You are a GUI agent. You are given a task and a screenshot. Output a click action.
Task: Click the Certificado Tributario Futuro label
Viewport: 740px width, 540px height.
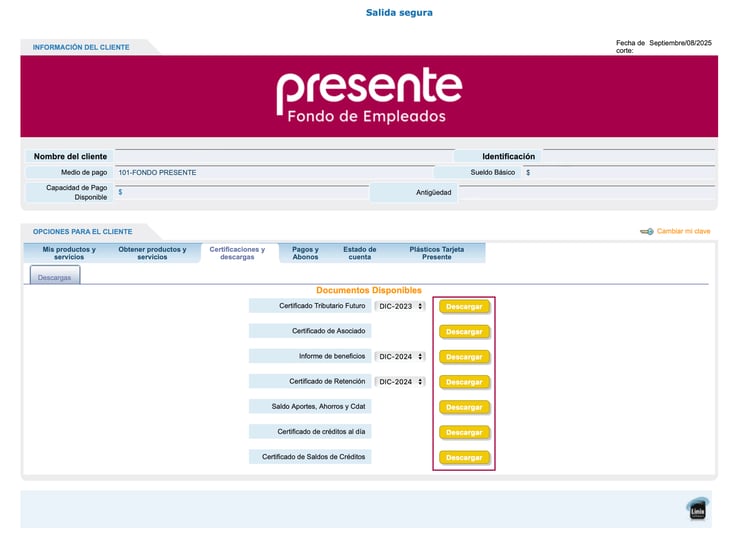pos(310,306)
